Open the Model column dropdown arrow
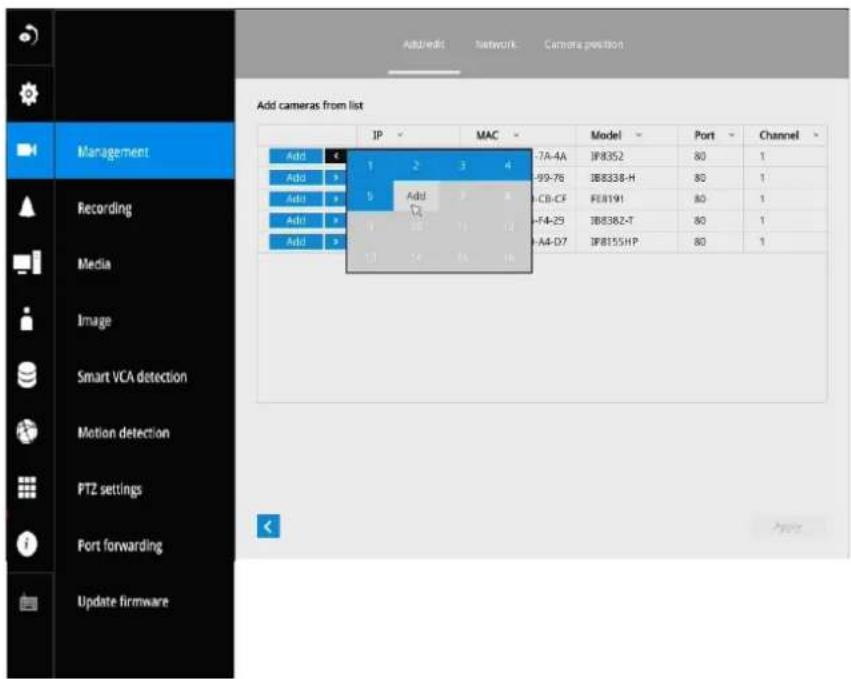The width and height of the screenshot is (851, 679). pyautogui.click(x=639, y=135)
